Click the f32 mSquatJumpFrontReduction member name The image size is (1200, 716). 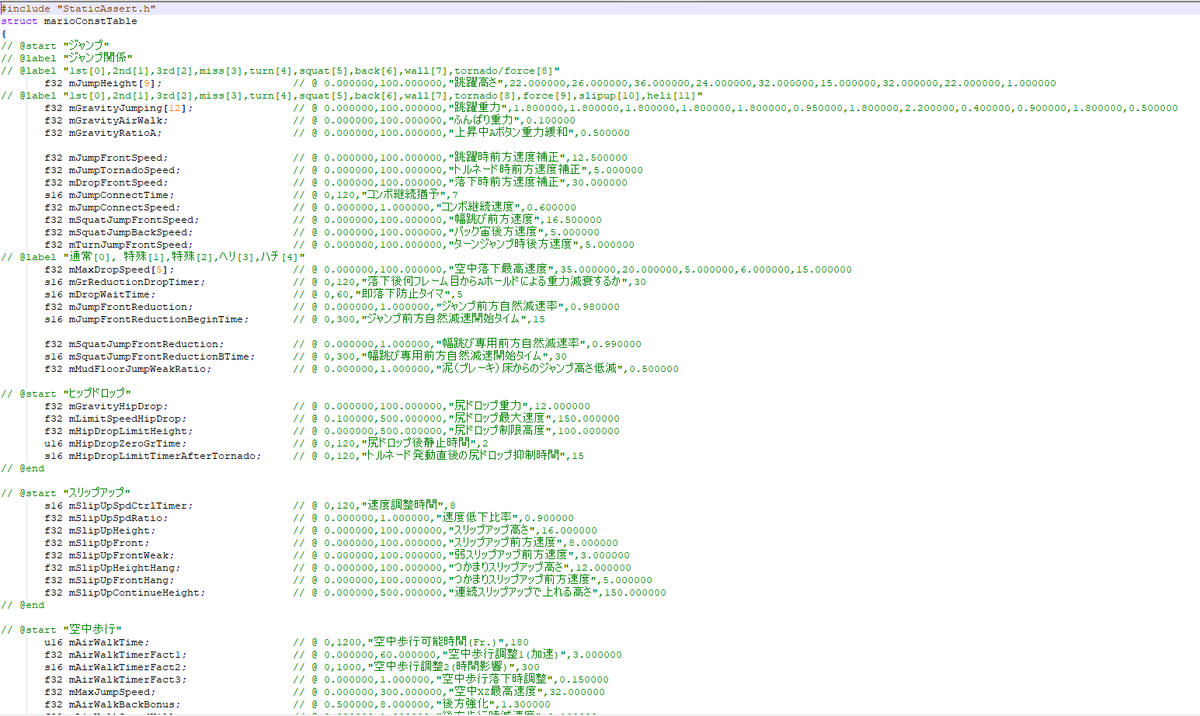pos(143,343)
